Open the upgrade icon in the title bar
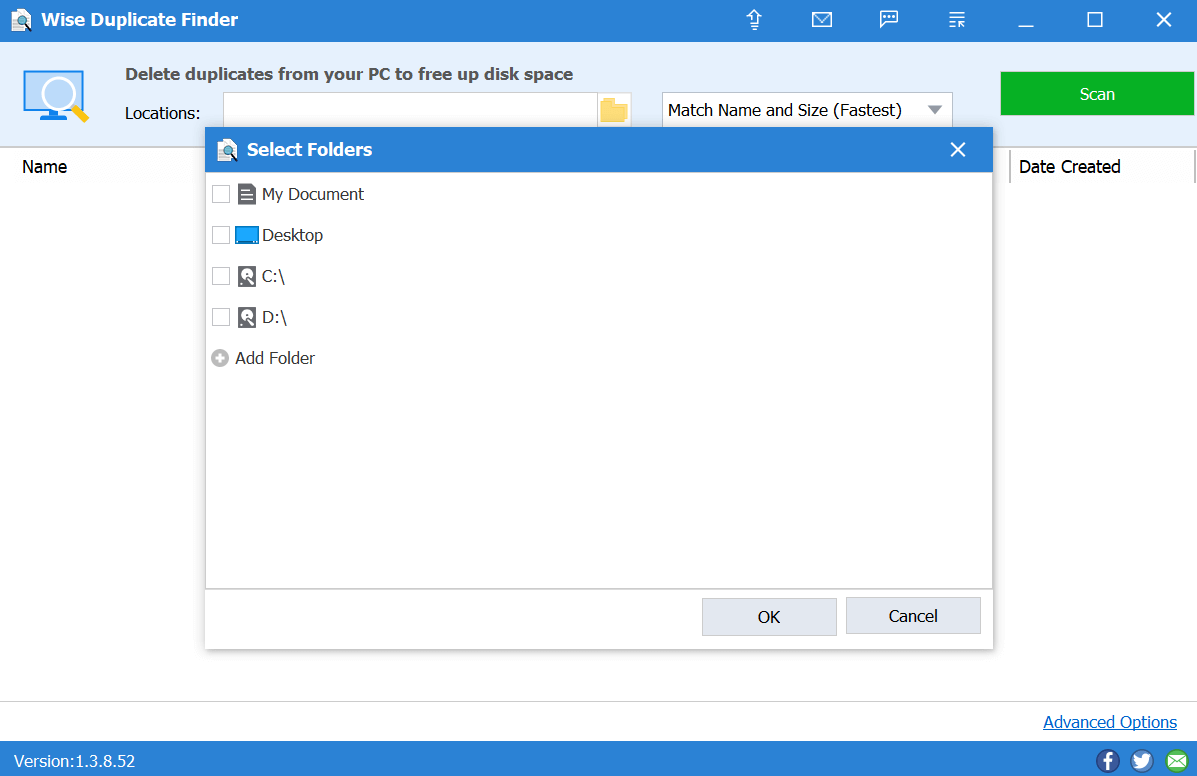This screenshot has height=776, width=1197. (x=754, y=20)
